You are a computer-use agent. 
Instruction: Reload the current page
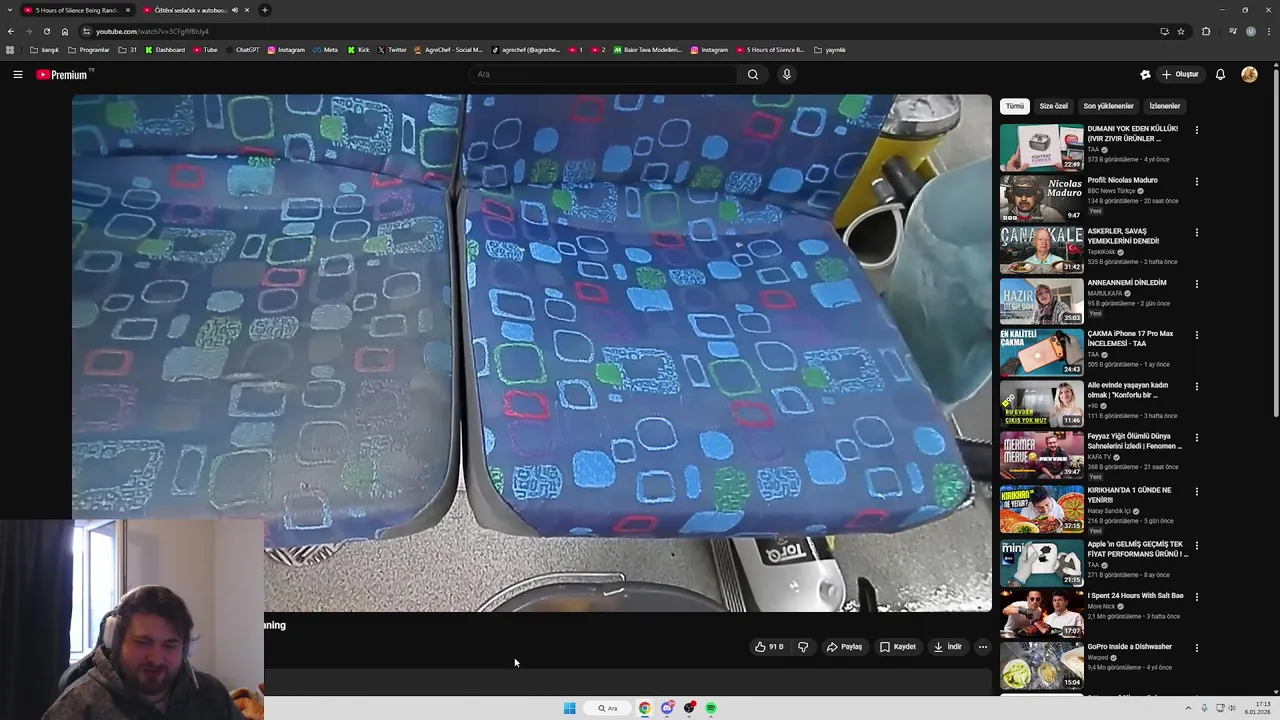pyautogui.click(x=46, y=31)
